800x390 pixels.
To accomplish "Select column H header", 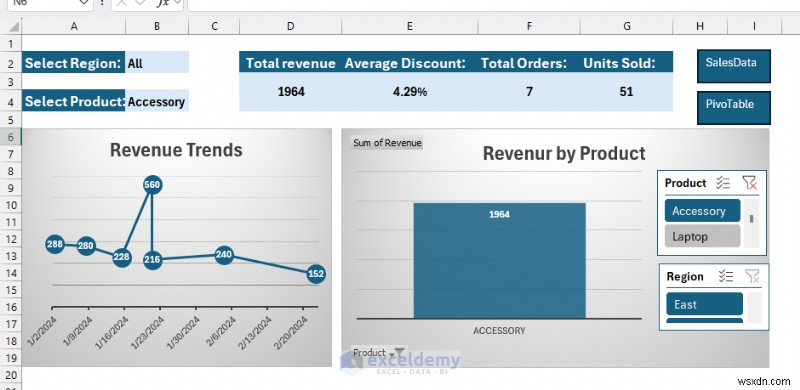I will pos(700,27).
